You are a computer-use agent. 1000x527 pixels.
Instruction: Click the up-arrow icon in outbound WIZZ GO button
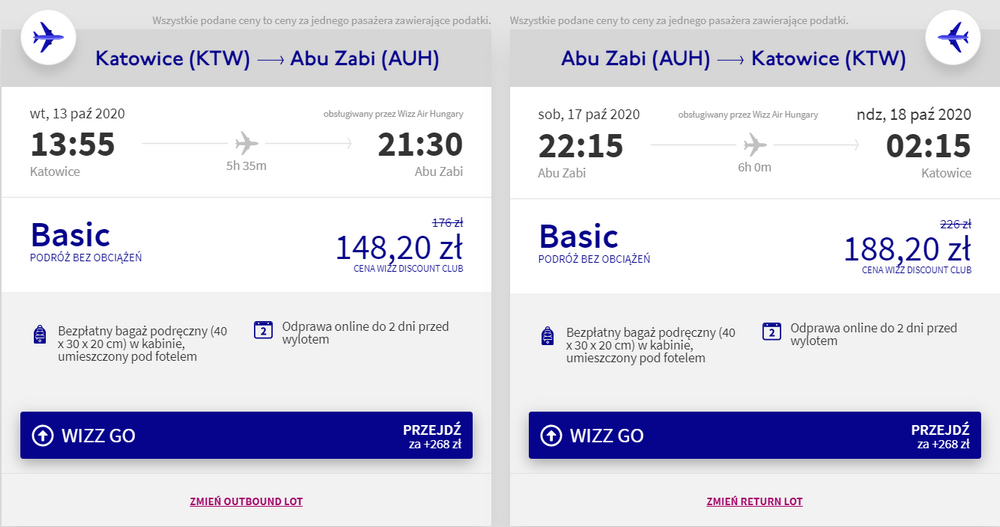click(43, 435)
